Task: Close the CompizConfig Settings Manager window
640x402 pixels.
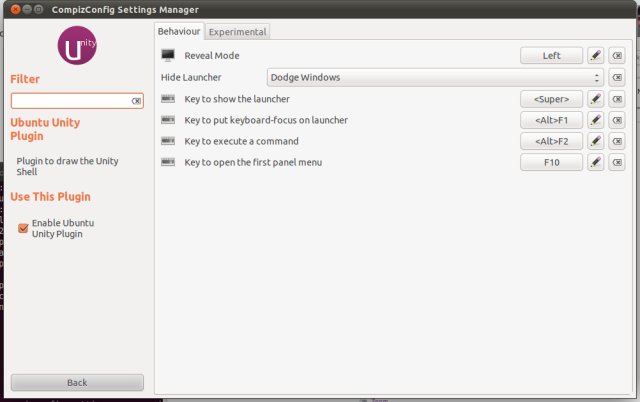Action: (x=16, y=9)
